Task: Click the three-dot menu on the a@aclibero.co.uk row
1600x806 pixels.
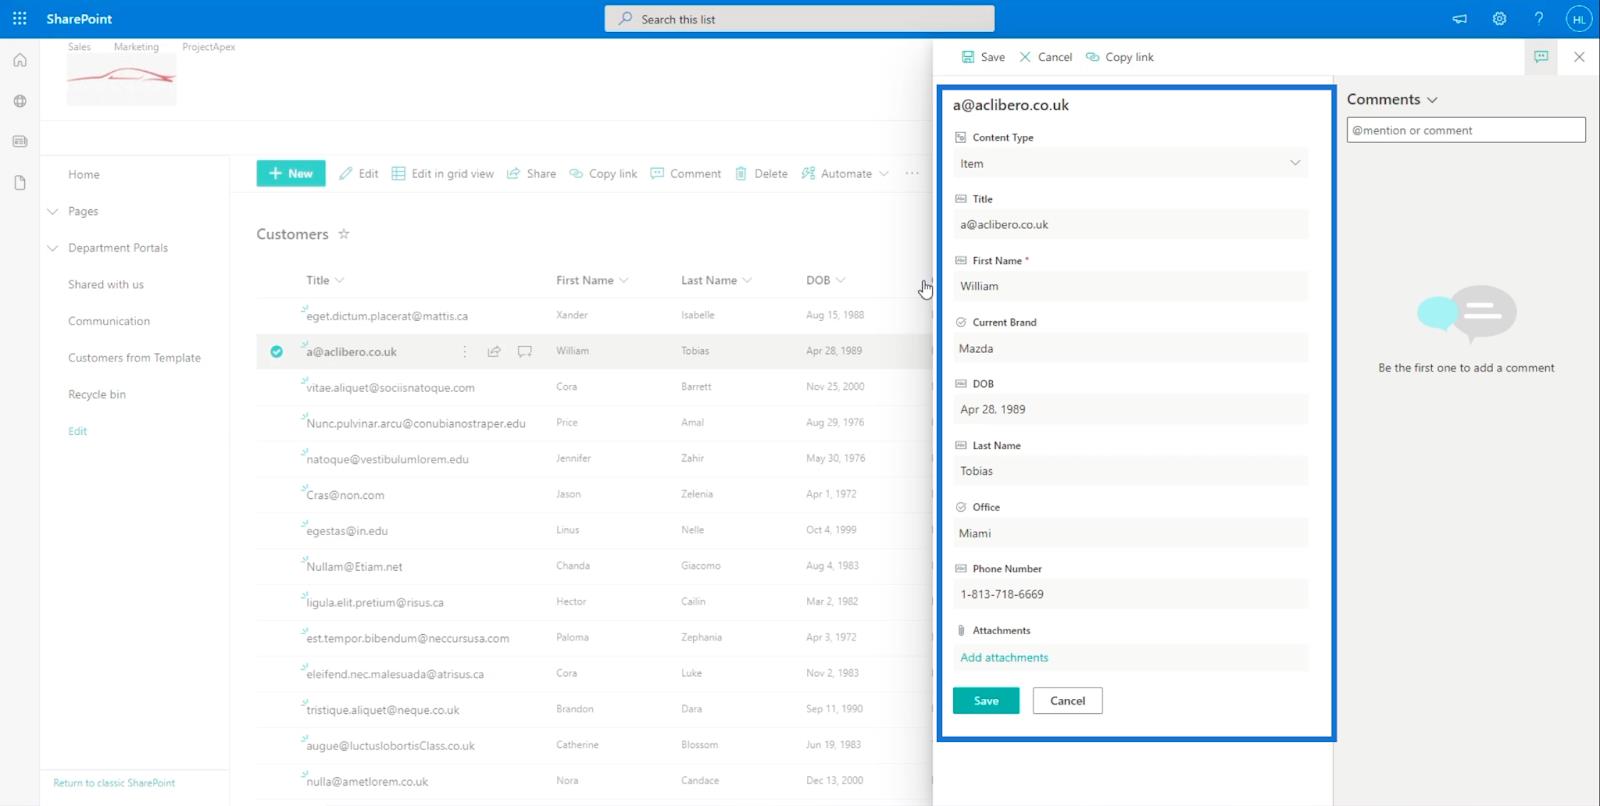Action: 464,351
